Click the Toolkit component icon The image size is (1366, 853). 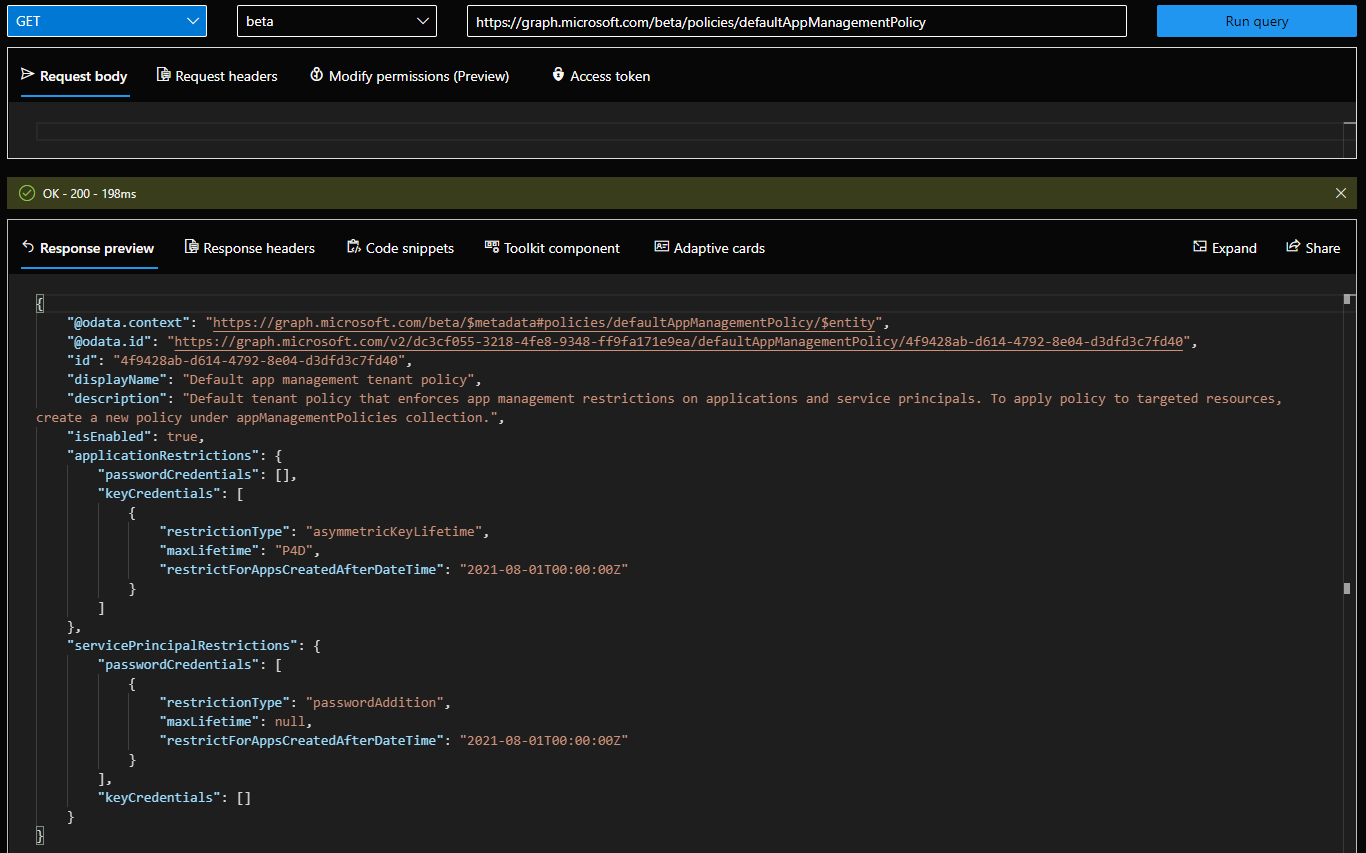tap(491, 247)
